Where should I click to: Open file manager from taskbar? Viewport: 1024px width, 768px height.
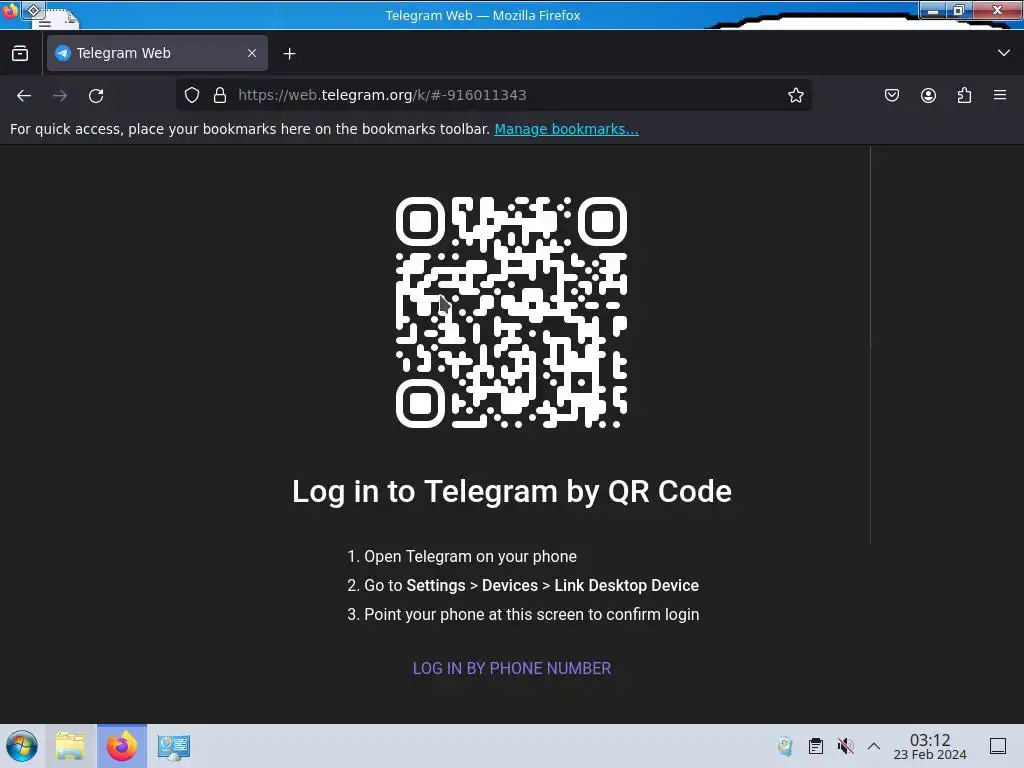pos(71,746)
